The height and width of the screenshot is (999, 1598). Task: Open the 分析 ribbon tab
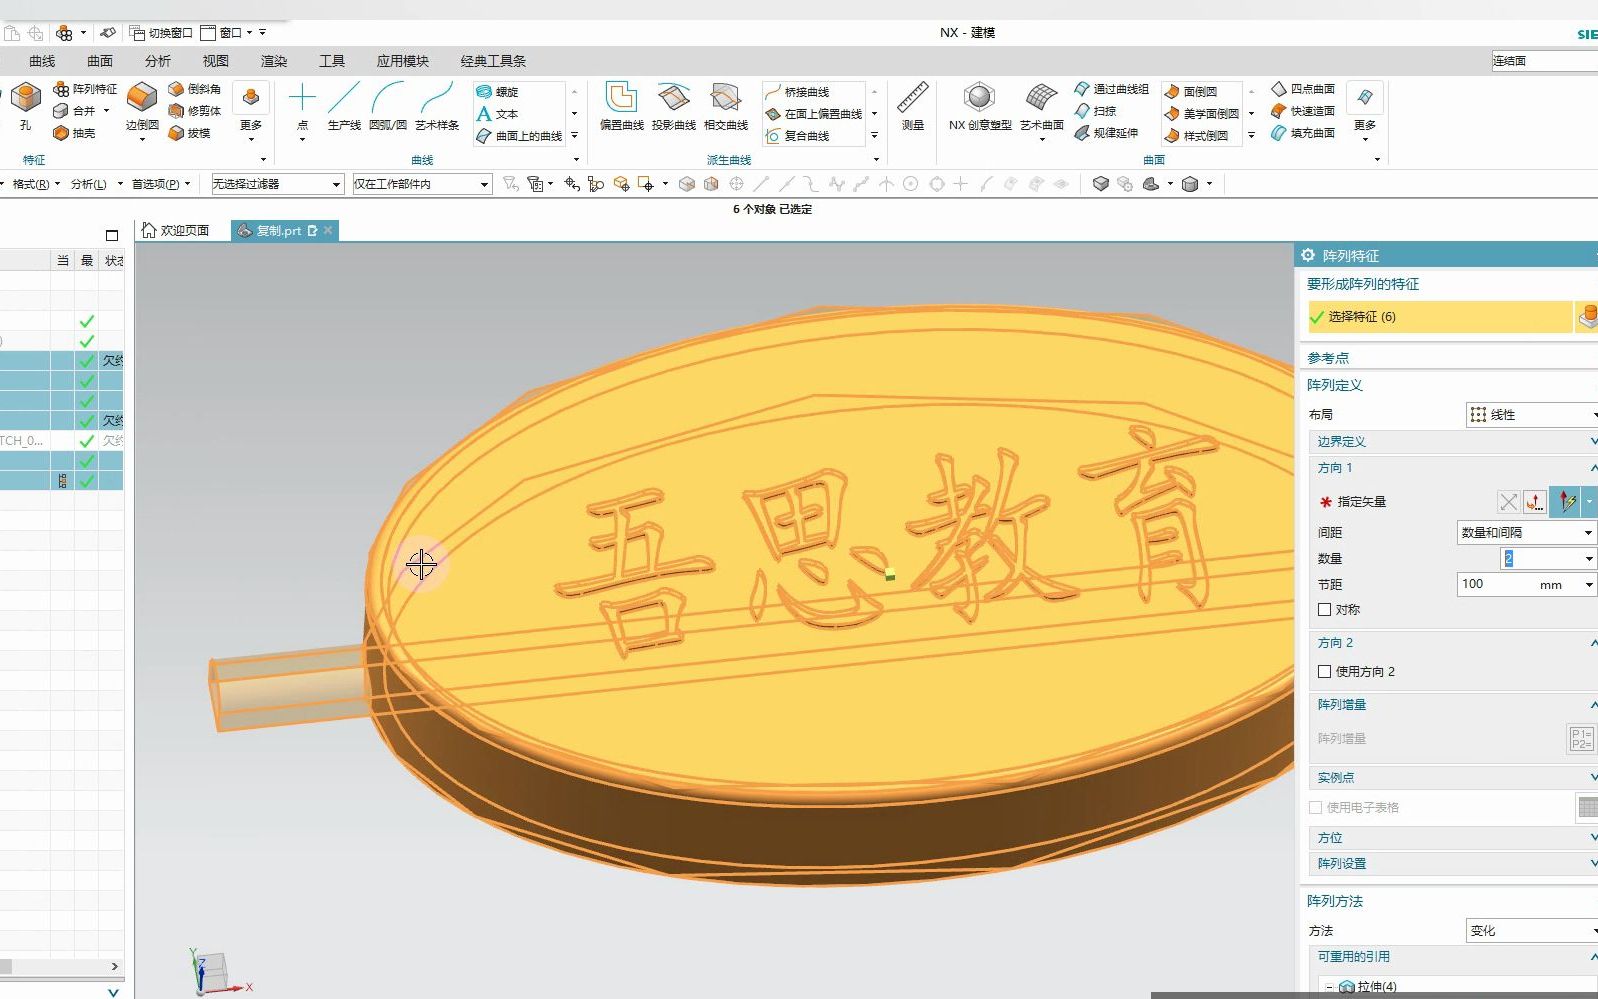tap(158, 61)
